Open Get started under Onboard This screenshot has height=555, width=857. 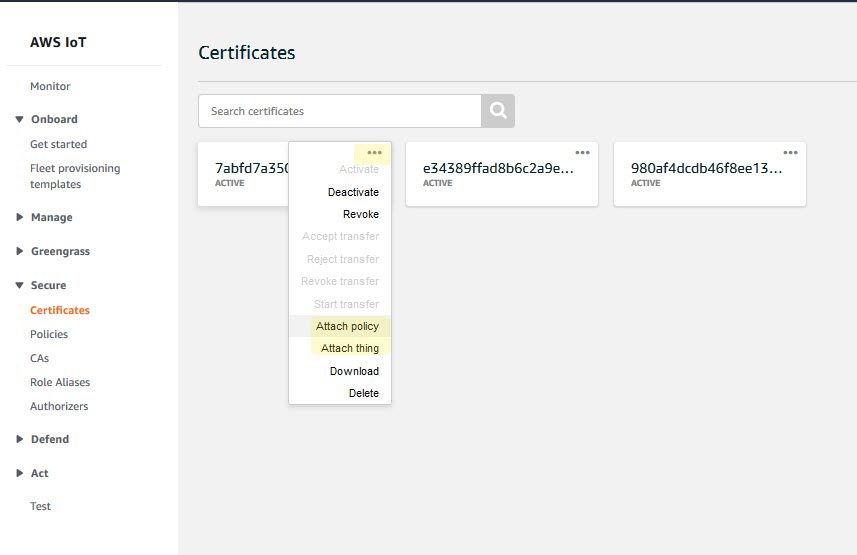pyautogui.click(x=58, y=144)
